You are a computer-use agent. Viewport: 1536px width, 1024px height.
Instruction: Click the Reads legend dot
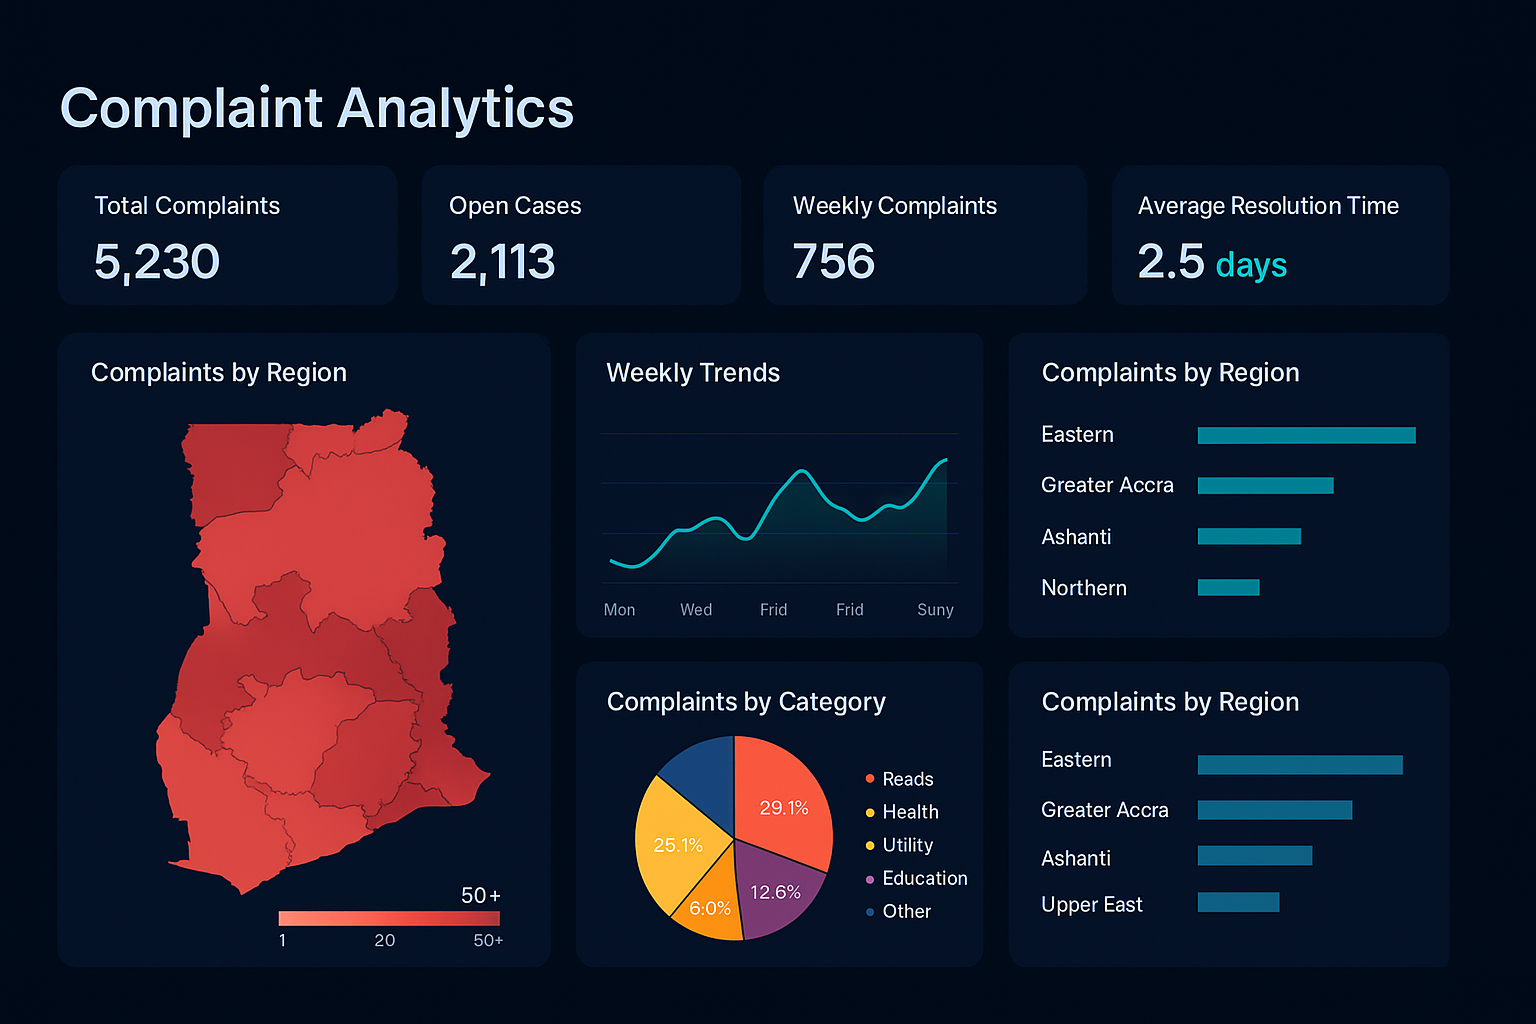pos(870,779)
